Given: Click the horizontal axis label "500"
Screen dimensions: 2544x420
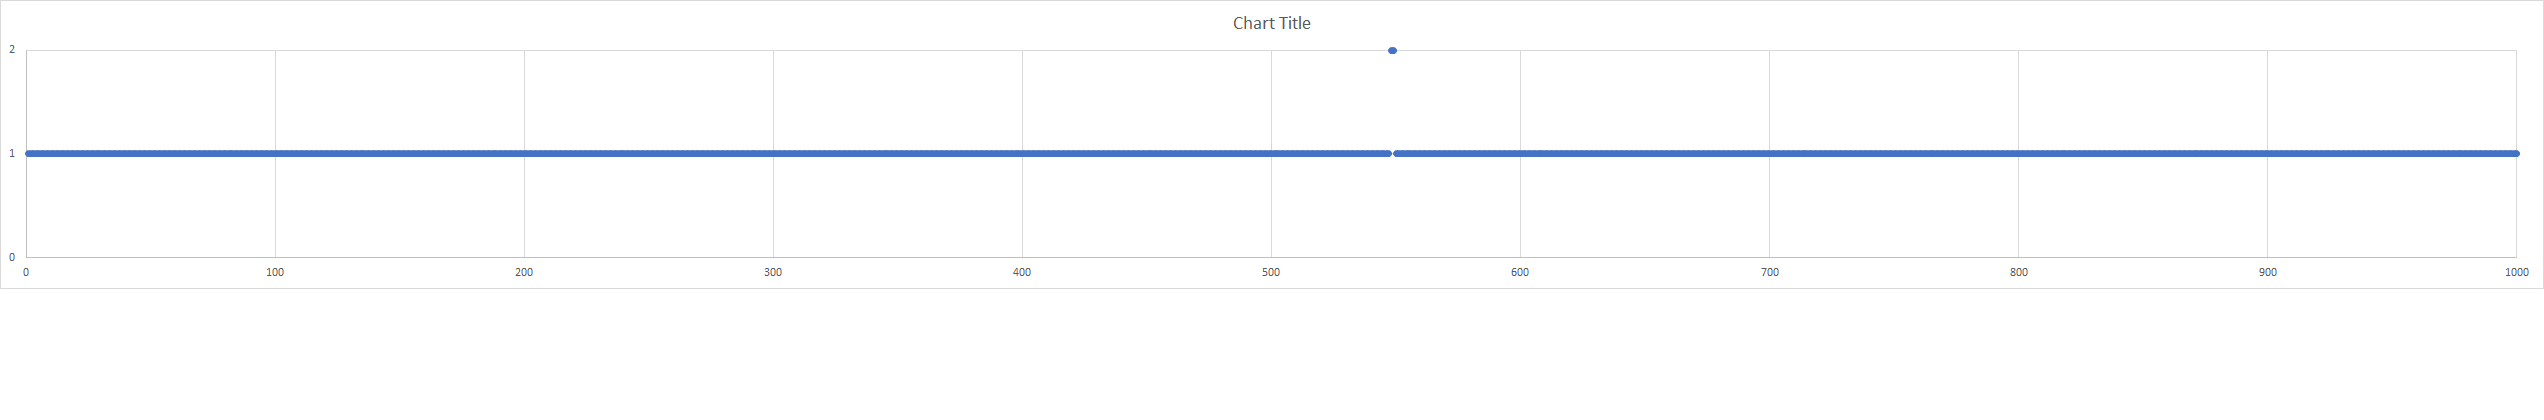Looking at the screenshot, I should coord(1271,272).
